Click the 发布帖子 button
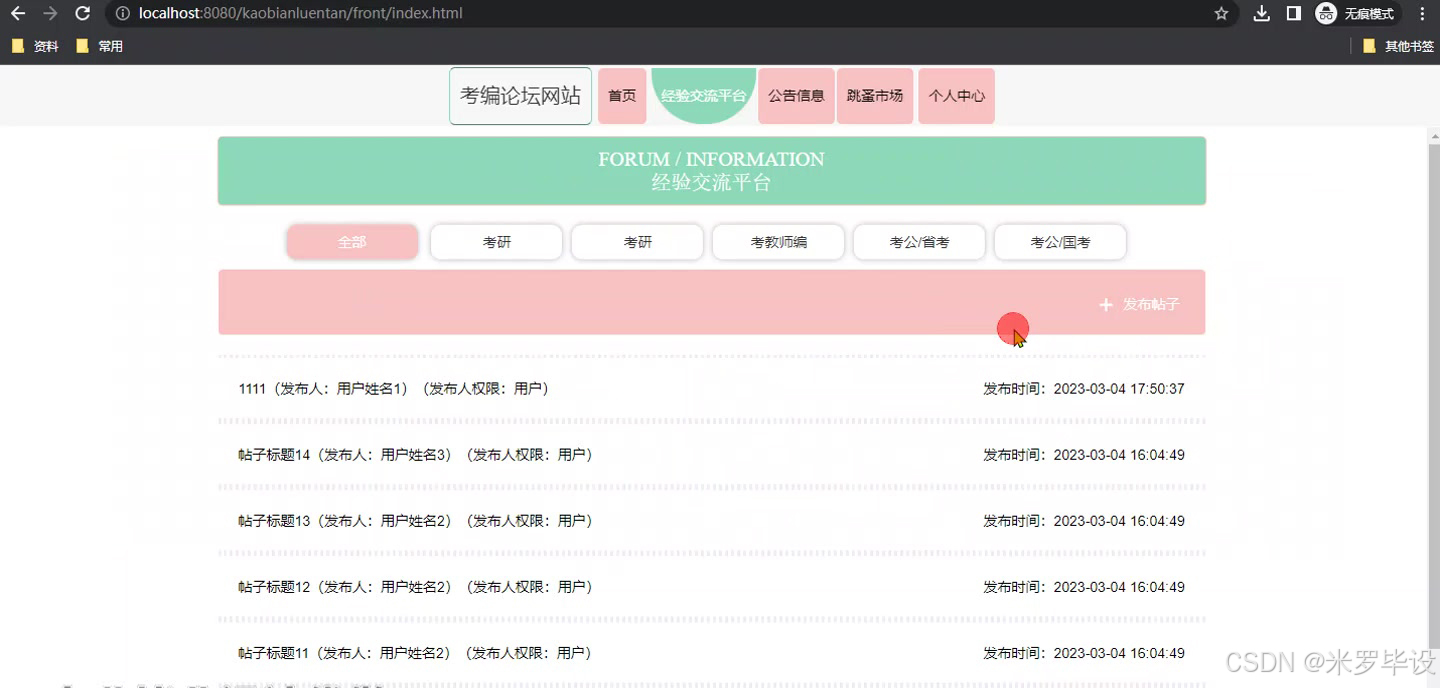The height and width of the screenshot is (688, 1440). 1140,304
